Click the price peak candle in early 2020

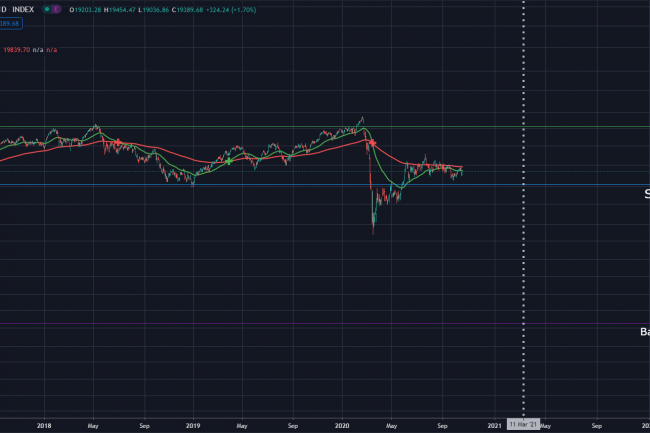[362, 118]
